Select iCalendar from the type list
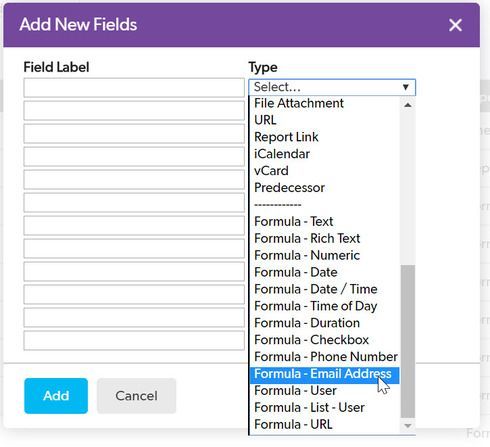 [282, 154]
